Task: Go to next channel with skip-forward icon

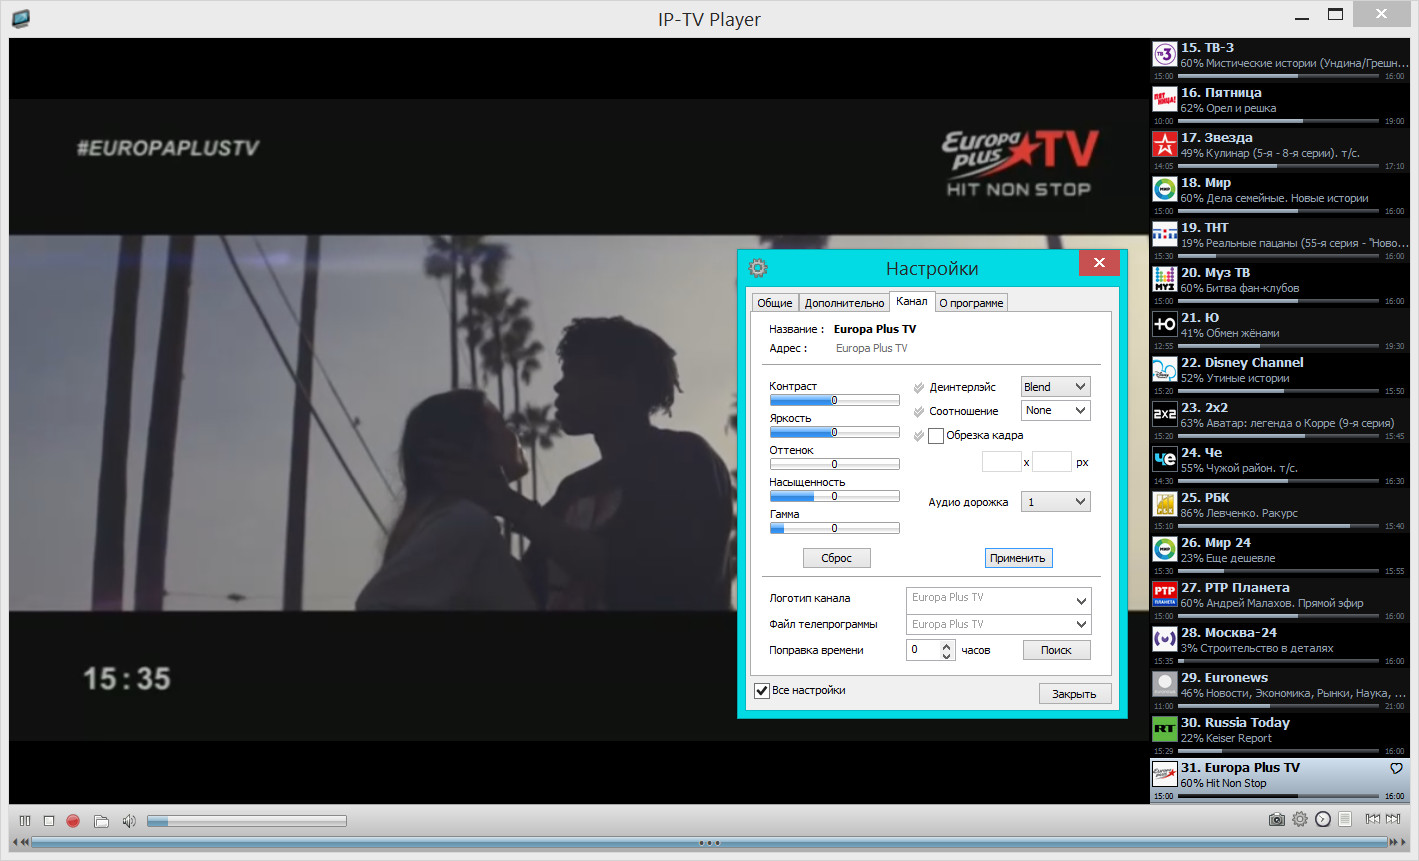Action: (1394, 819)
